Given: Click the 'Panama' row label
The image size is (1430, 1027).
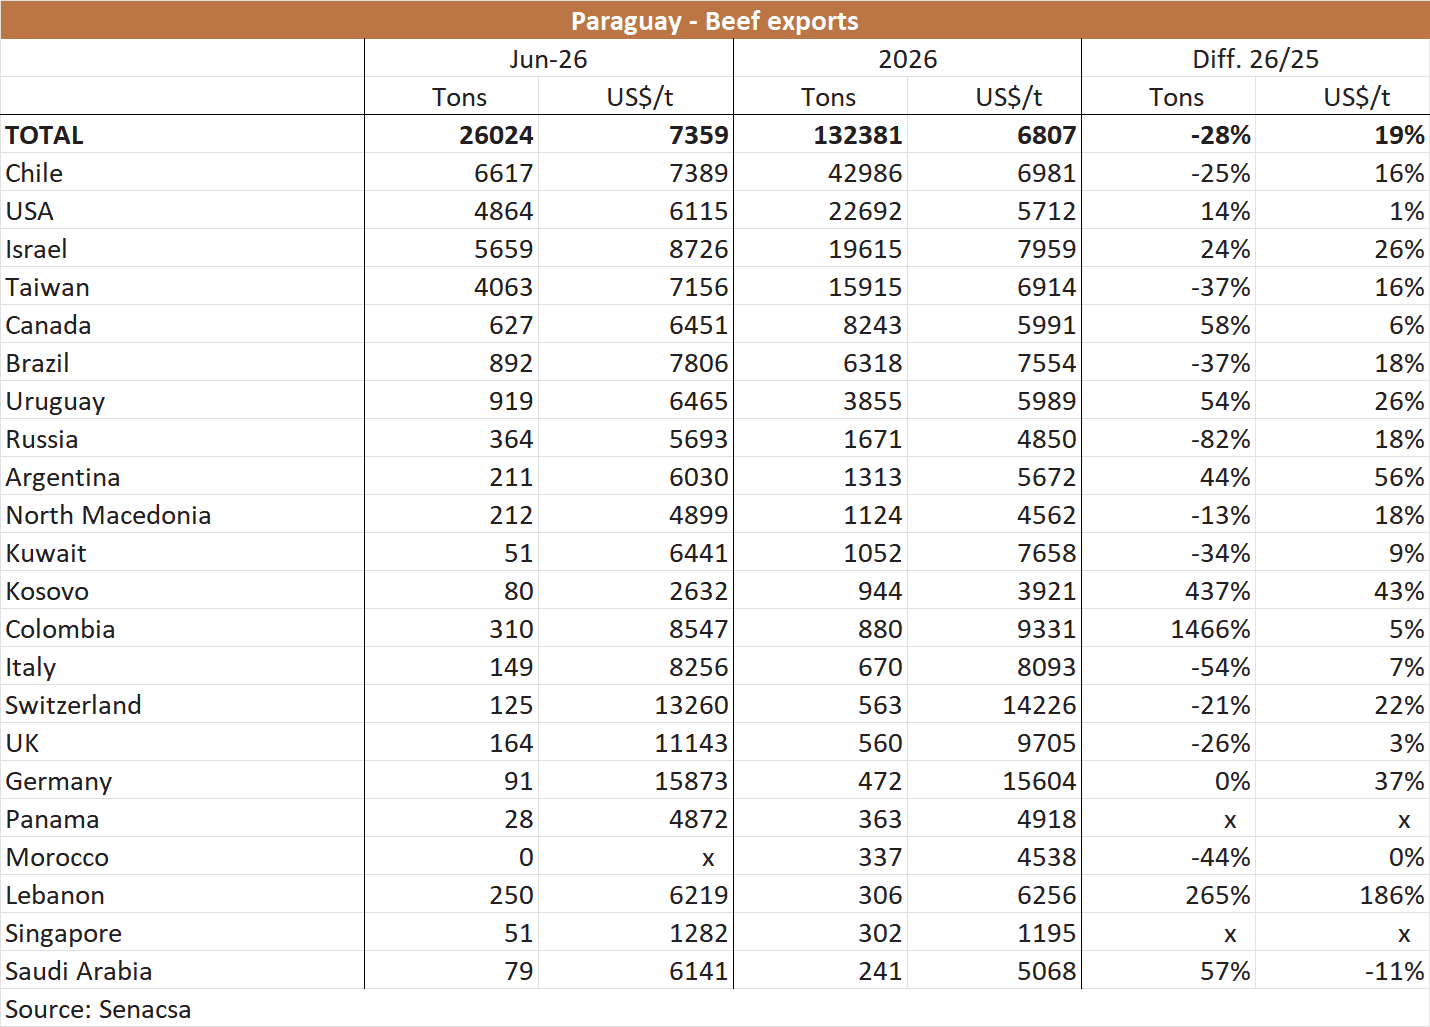Looking at the screenshot, I should click(52, 819).
